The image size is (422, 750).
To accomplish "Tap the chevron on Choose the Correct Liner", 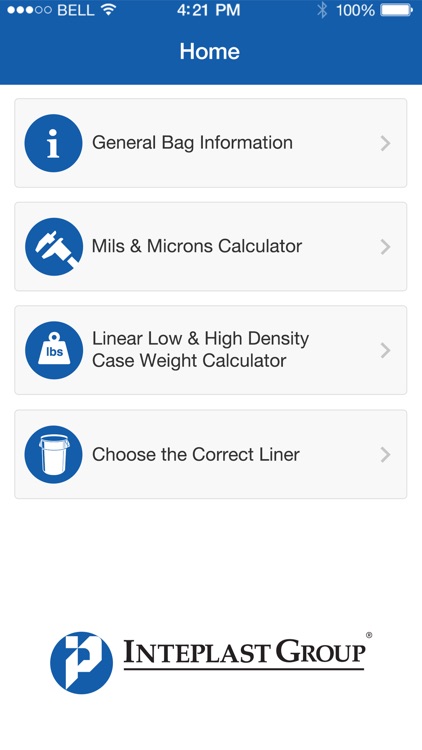I will pyautogui.click(x=385, y=454).
